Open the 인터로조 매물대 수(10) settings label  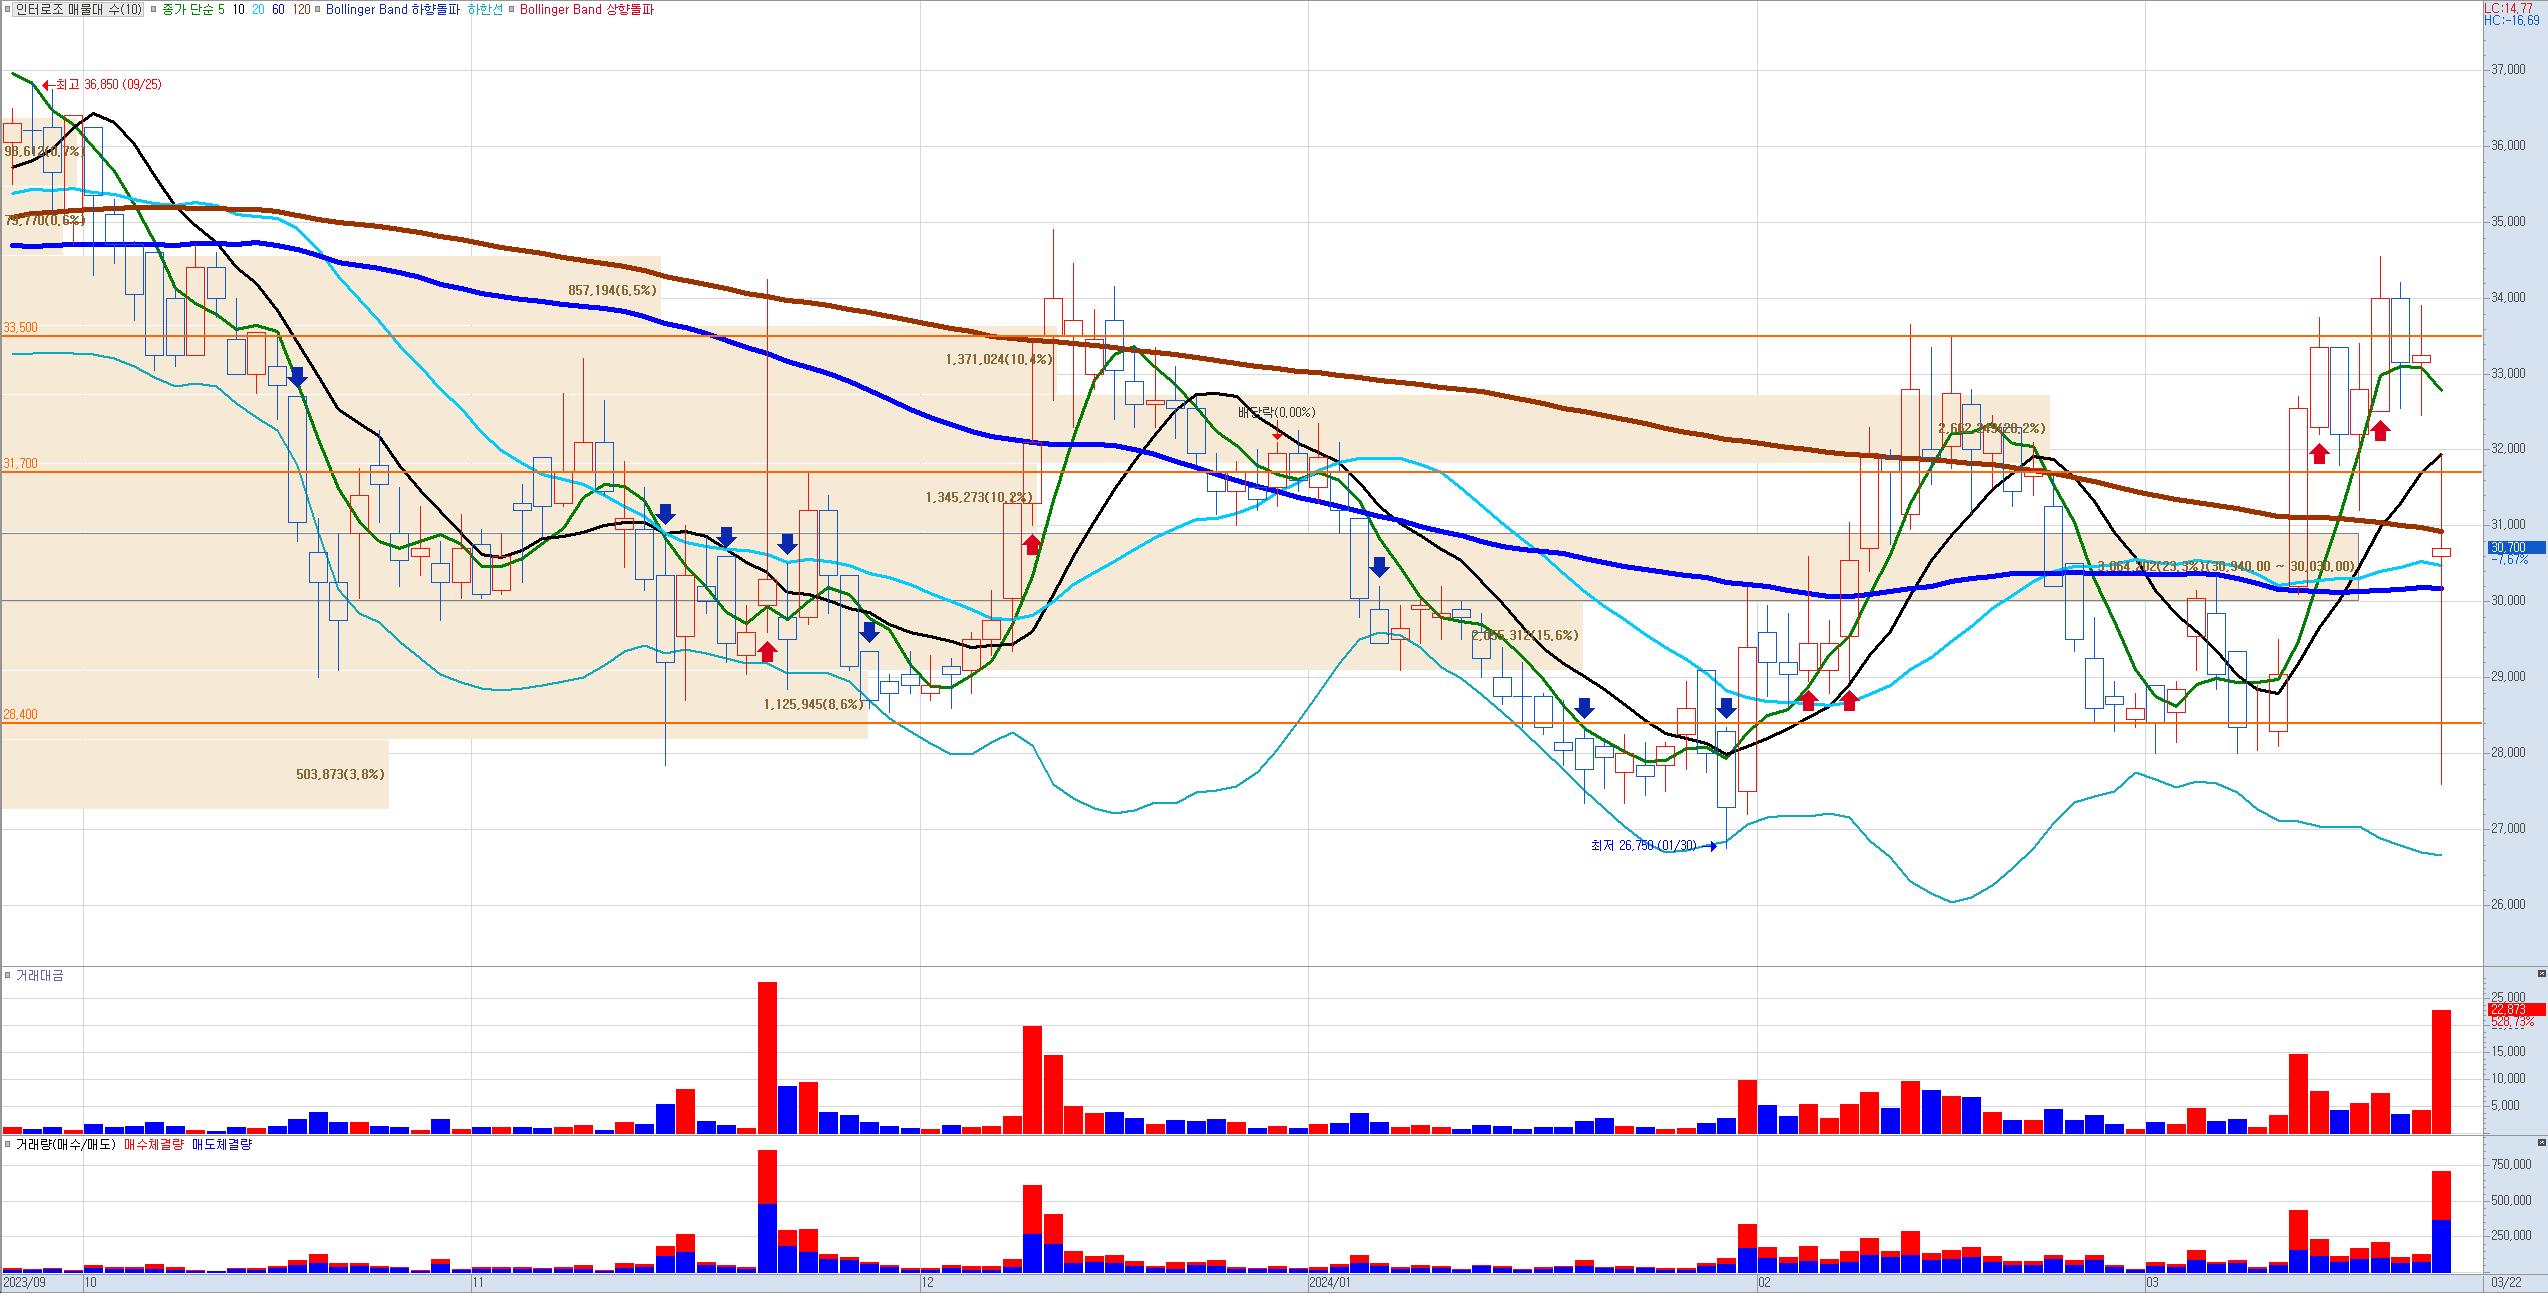79,10
